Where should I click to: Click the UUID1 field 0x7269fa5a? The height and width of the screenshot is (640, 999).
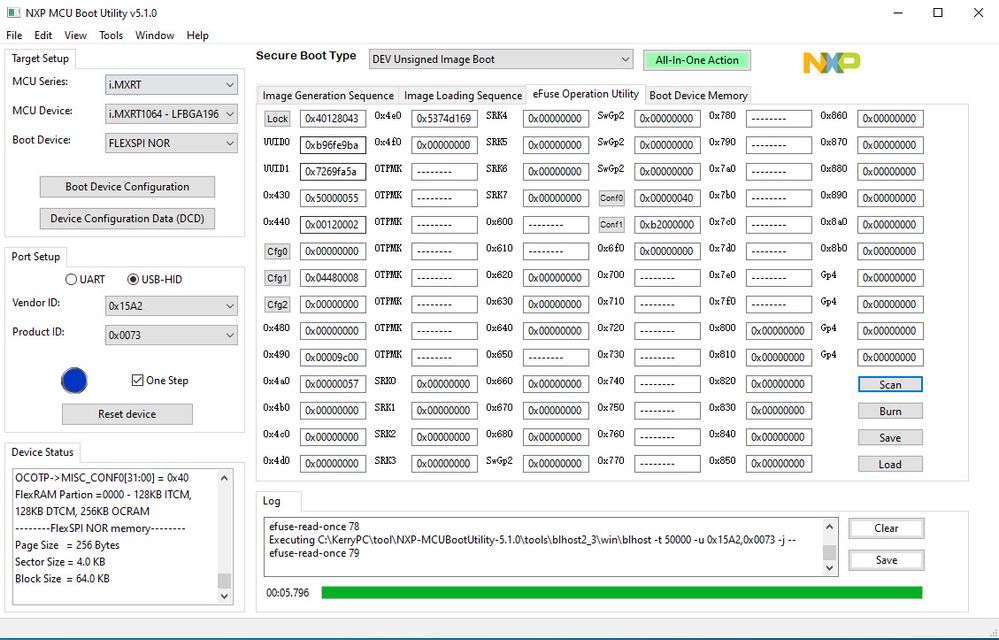click(x=333, y=172)
